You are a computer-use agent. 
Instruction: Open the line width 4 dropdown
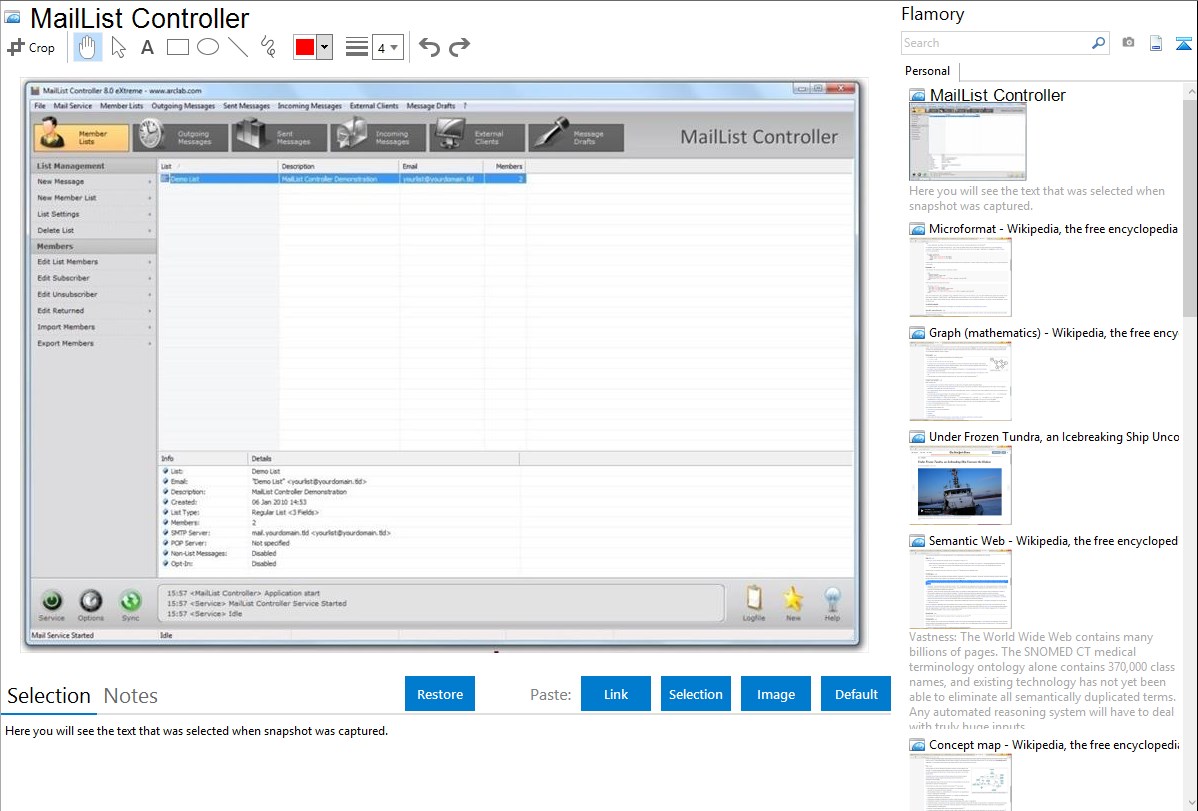coord(388,47)
